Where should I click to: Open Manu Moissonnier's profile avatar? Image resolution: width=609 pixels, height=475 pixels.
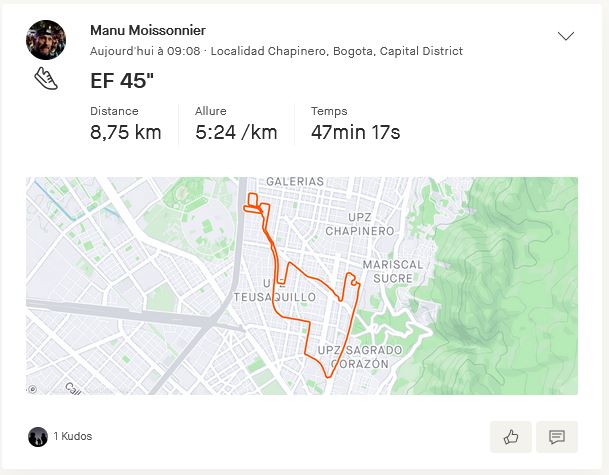click(46, 40)
